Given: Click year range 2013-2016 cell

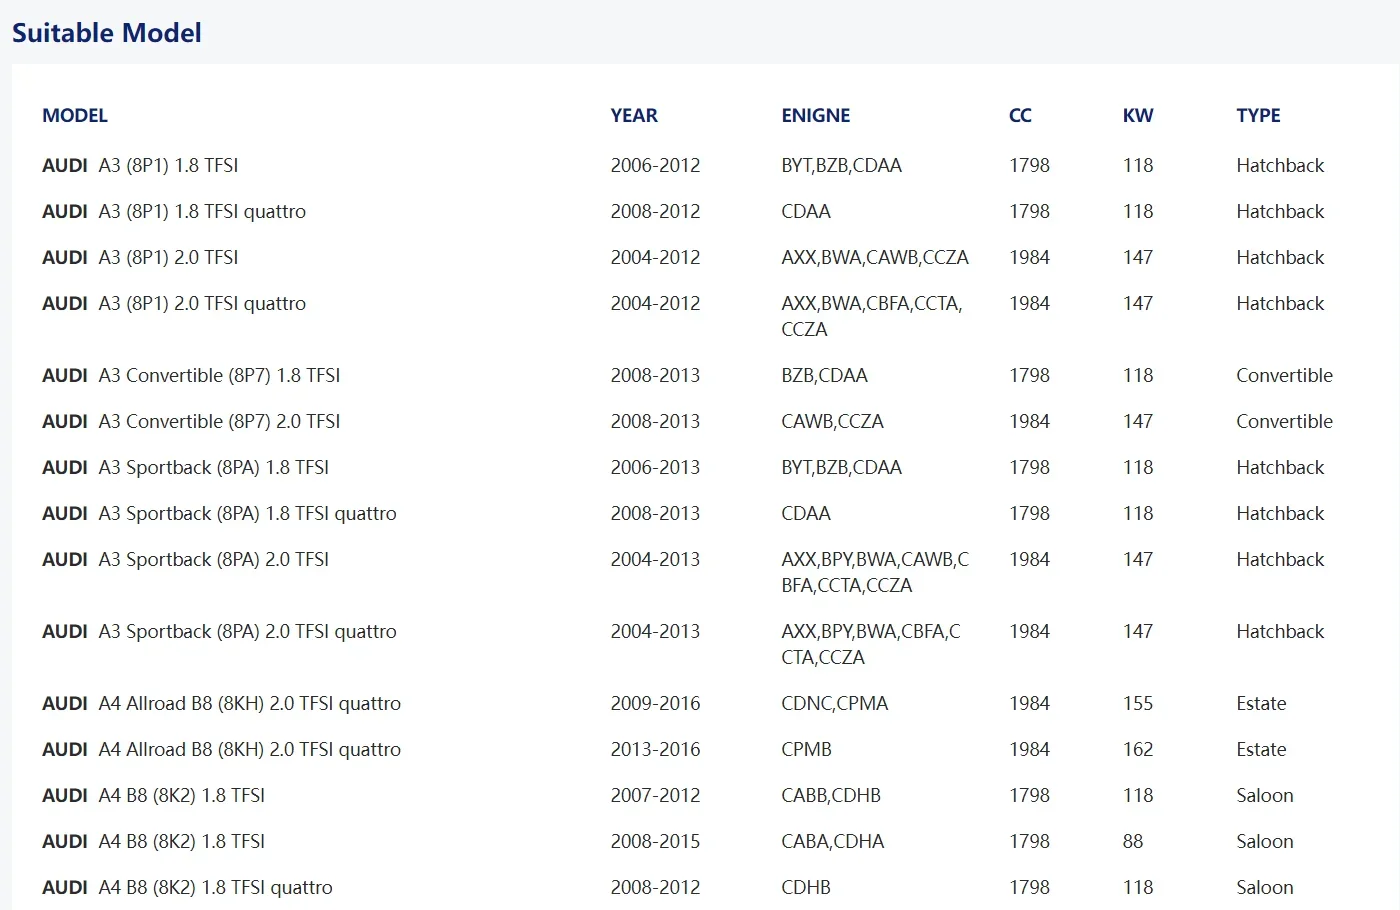Looking at the screenshot, I should pyautogui.click(x=656, y=749).
